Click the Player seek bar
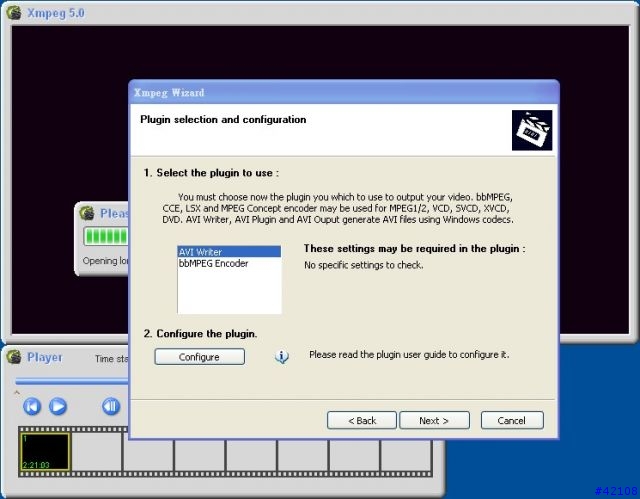This screenshot has height=499, width=640. coord(72,381)
